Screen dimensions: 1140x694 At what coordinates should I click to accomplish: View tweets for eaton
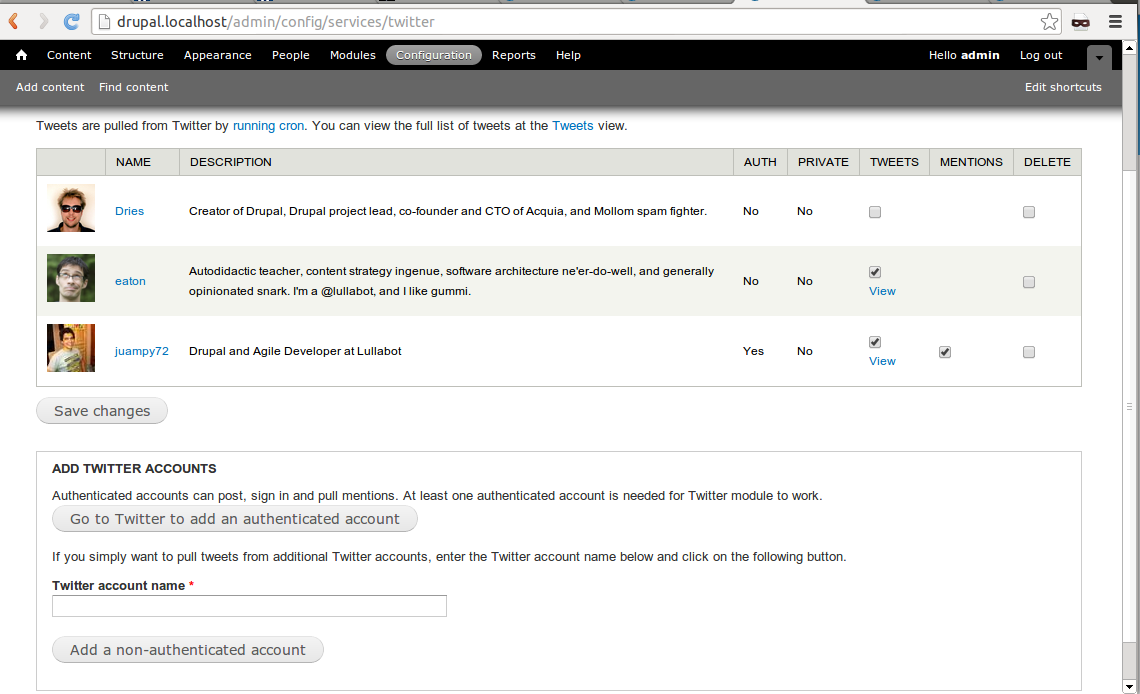[x=882, y=291]
